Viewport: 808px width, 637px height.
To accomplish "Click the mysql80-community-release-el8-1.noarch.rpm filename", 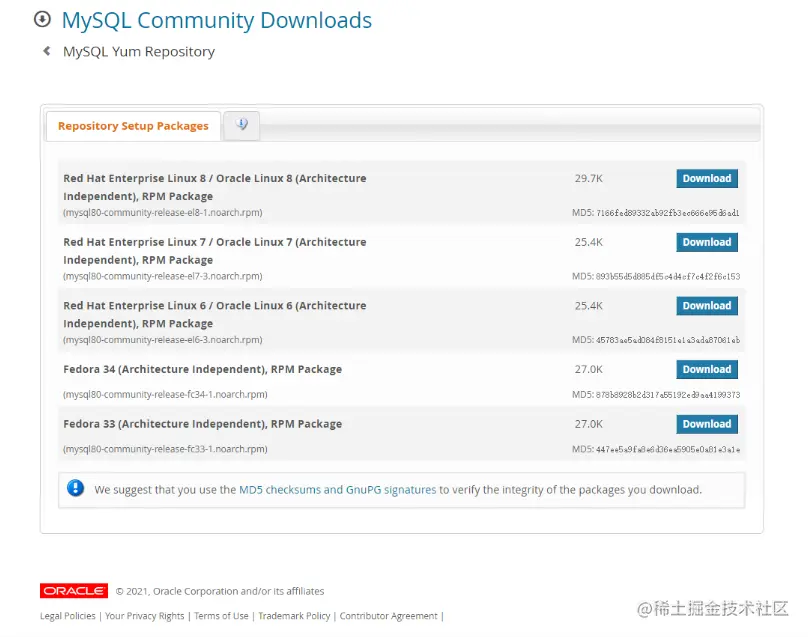I will pyautogui.click(x=162, y=212).
